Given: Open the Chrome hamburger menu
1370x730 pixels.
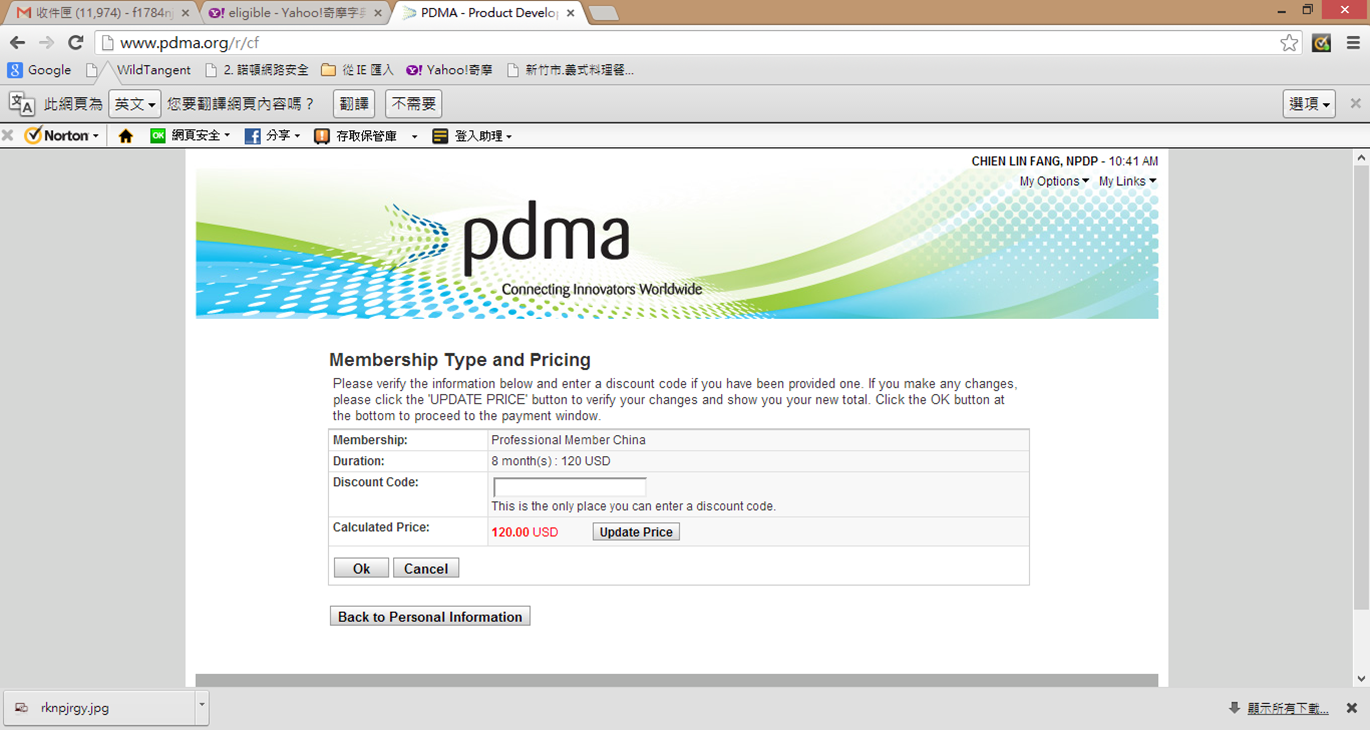Looking at the screenshot, I should (1353, 43).
